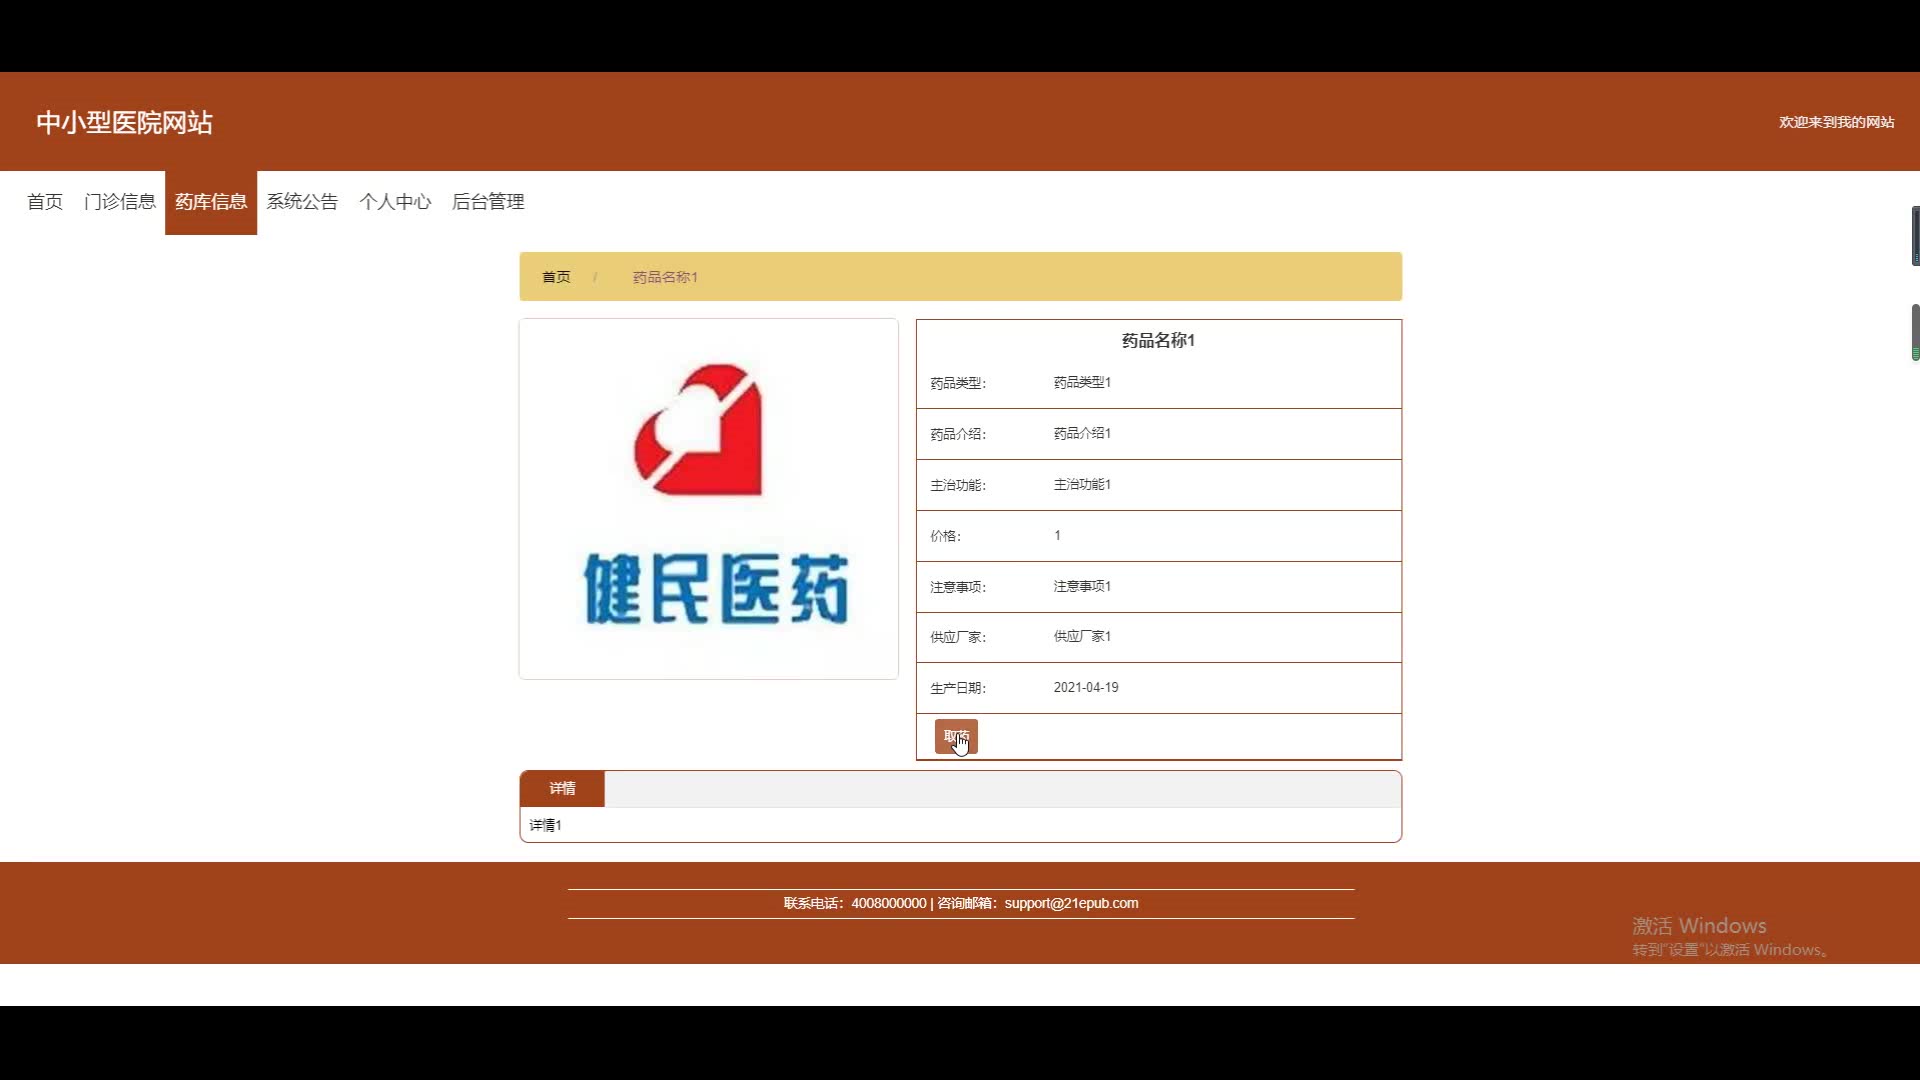
Task: Select the 药库信息 nav item
Action: 211,202
